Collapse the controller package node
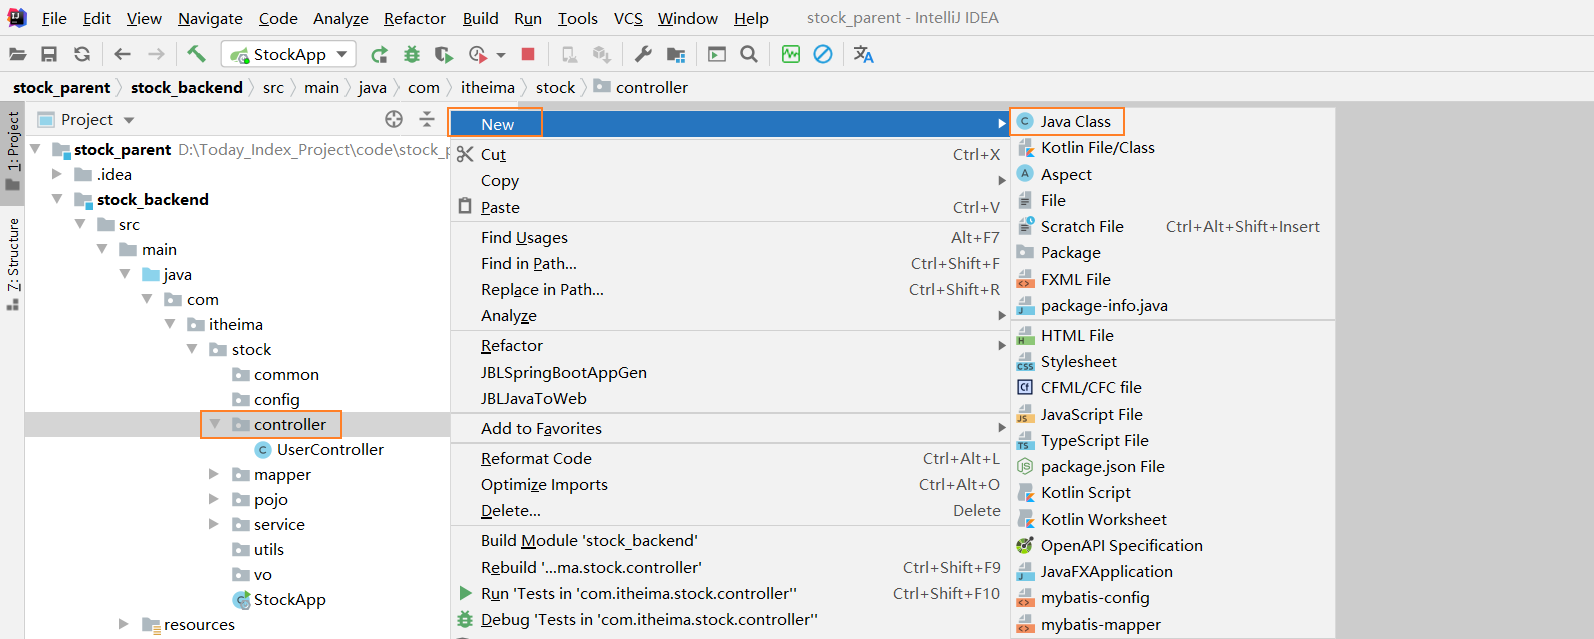Screen dimensions: 1594x639 click(x=214, y=424)
